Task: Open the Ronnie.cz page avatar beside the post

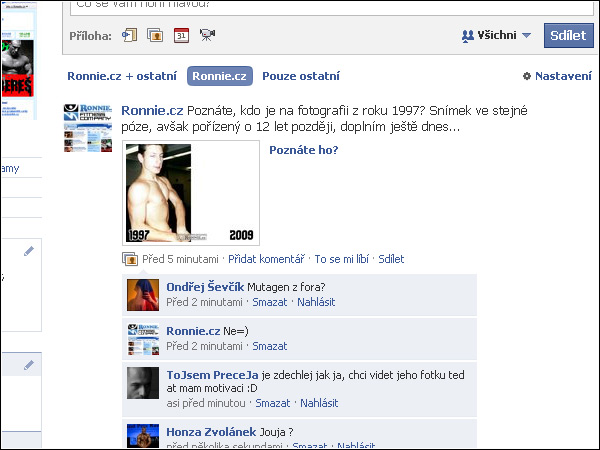Action: coord(88,128)
